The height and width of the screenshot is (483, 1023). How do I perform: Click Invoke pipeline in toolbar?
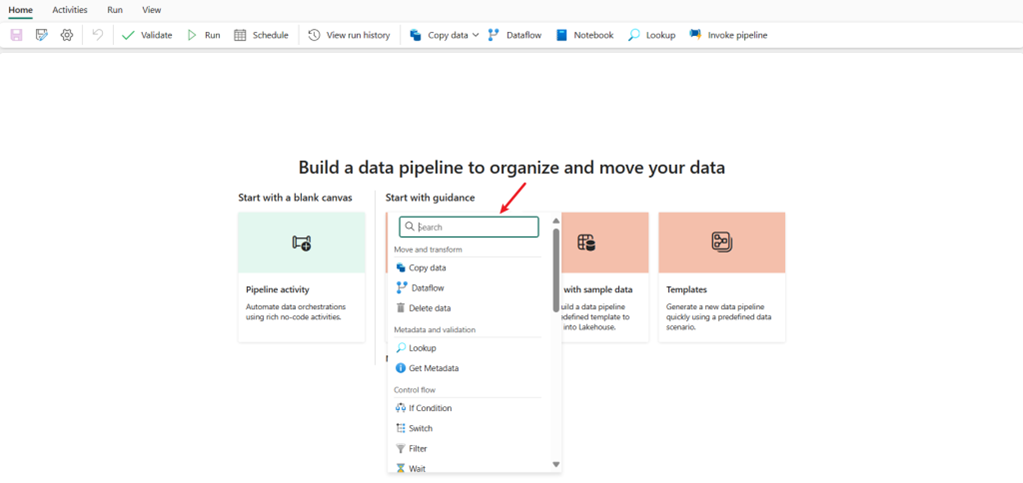pos(728,35)
